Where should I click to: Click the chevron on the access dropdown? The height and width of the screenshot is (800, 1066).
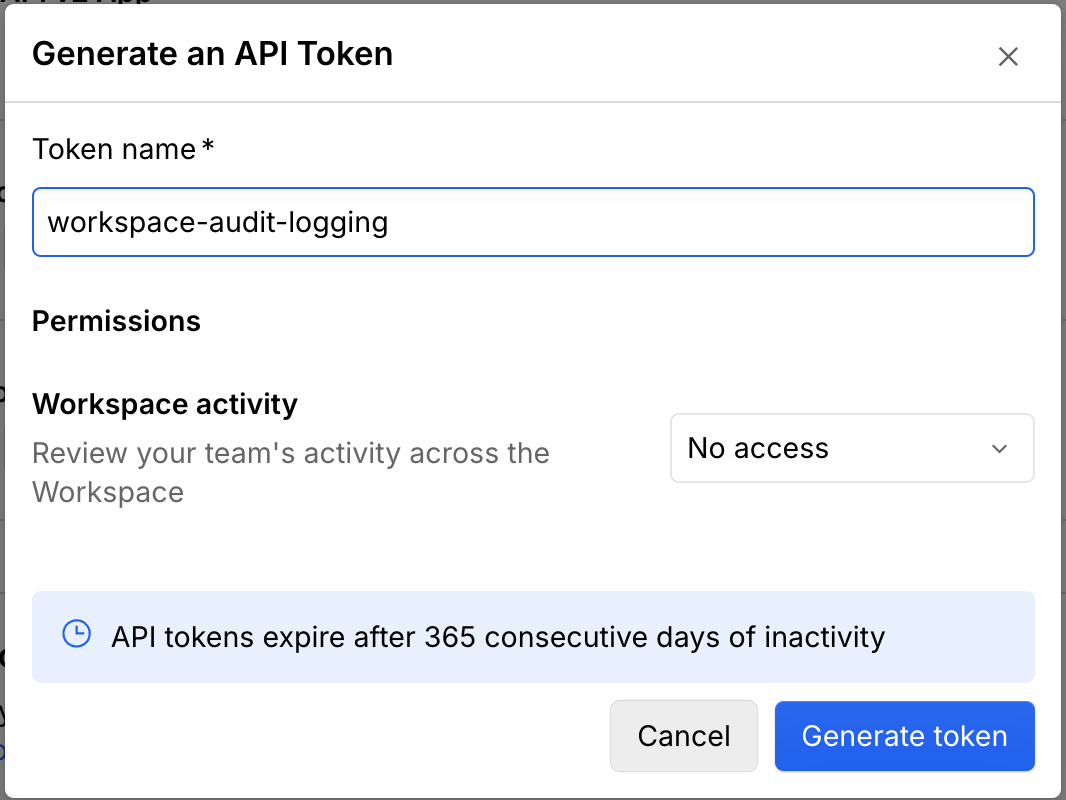pyautogui.click(x=999, y=449)
